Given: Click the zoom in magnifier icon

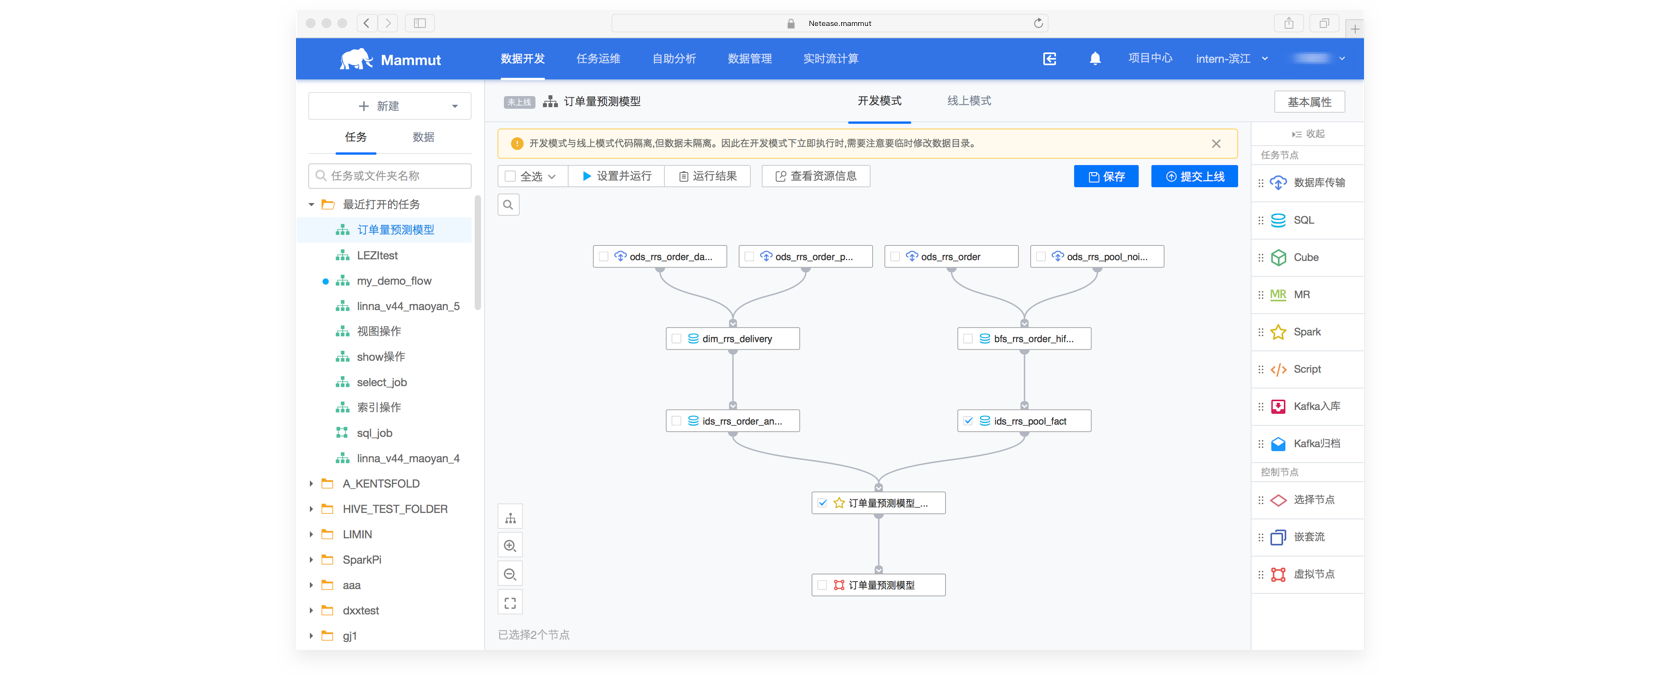Looking at the screenshot, I should click(x=510, y=546).
